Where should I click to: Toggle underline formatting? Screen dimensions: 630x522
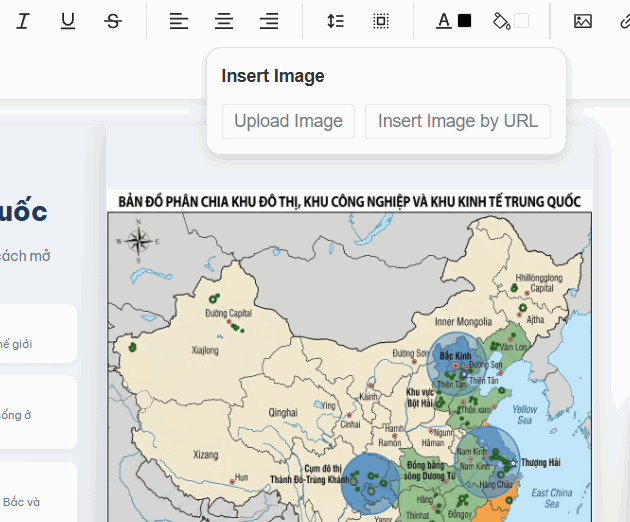pyautogui.click(x=68, y=21)
